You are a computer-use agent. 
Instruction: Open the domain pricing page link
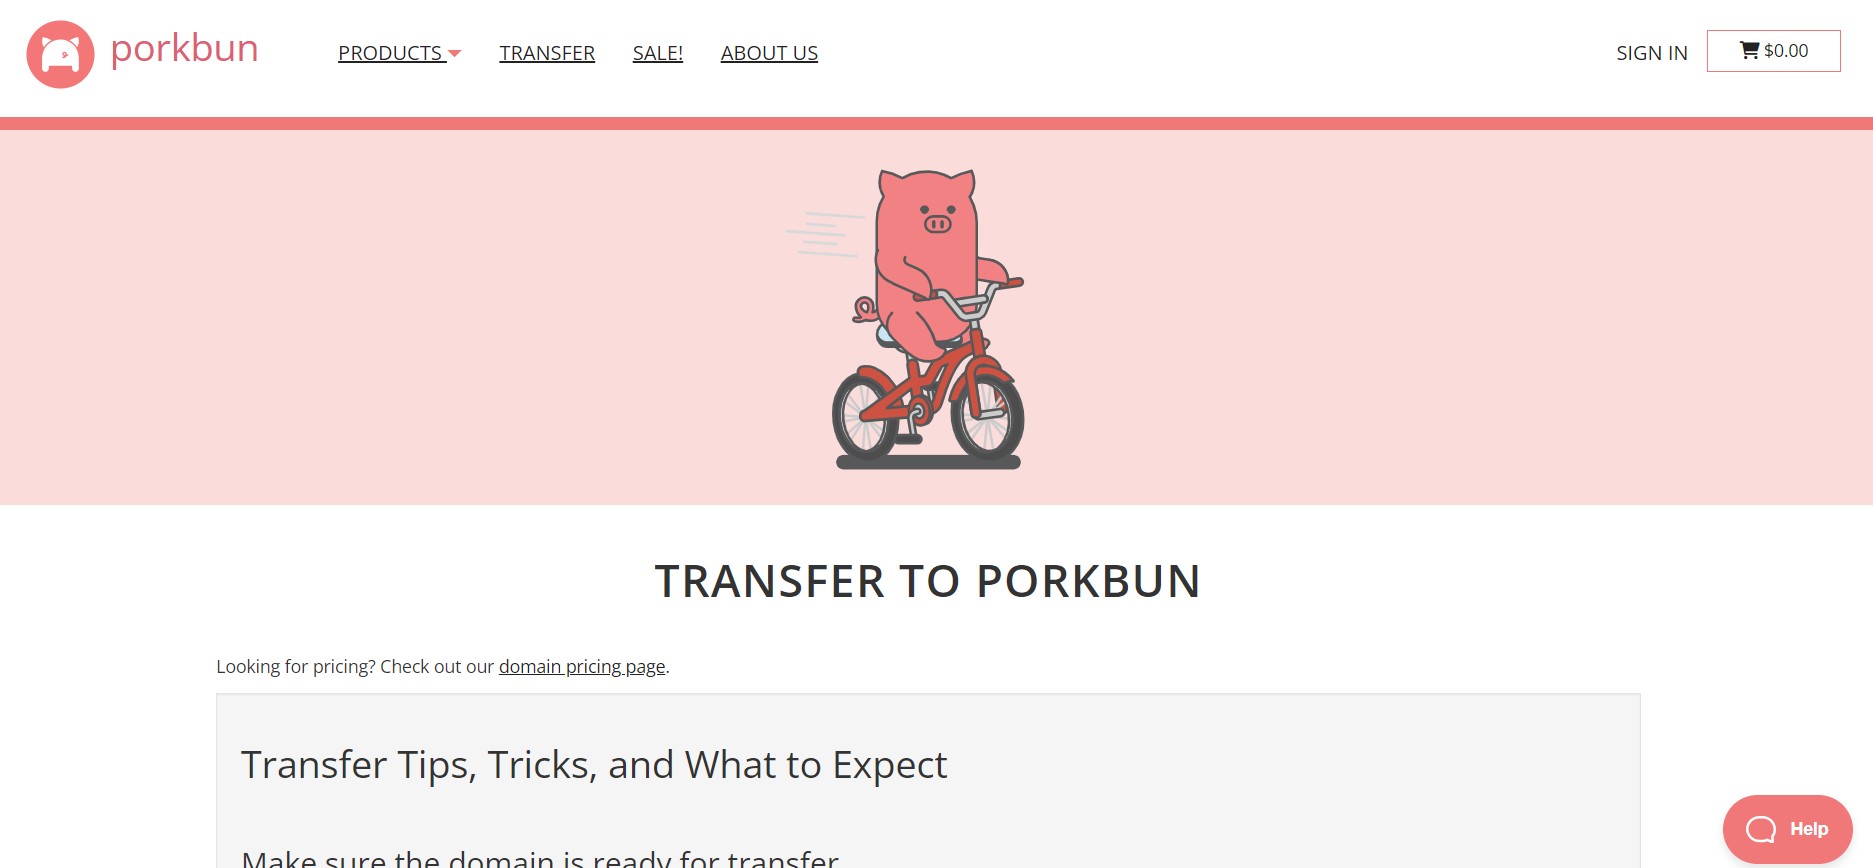582,666
